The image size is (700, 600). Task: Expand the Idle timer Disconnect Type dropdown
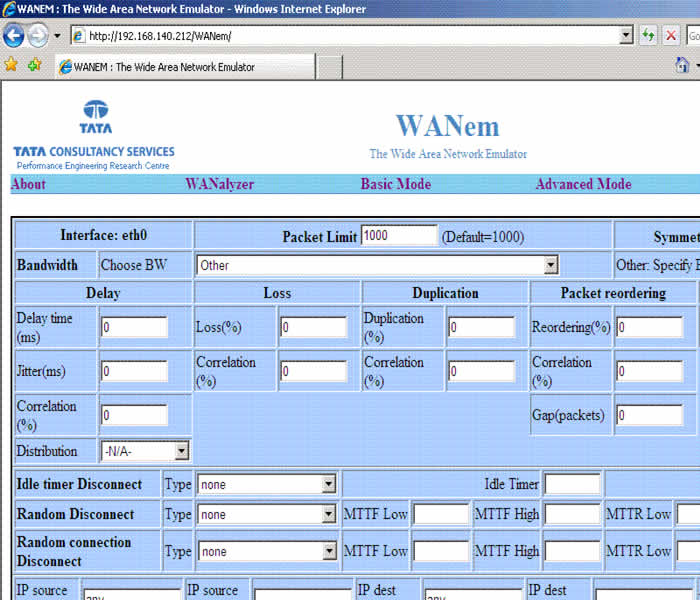click(x=329, y=484)
